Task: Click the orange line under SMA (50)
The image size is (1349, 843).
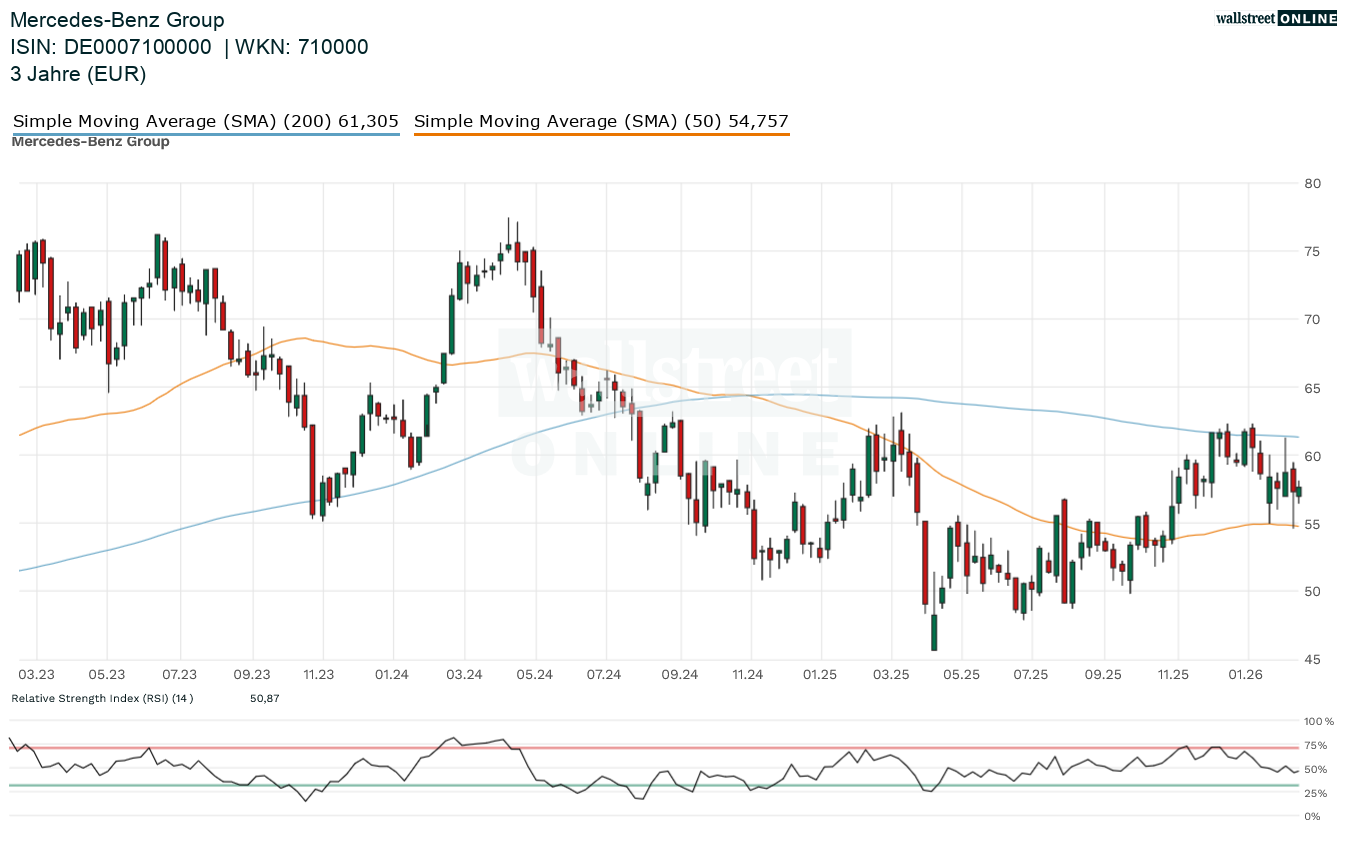Action: 601,134
